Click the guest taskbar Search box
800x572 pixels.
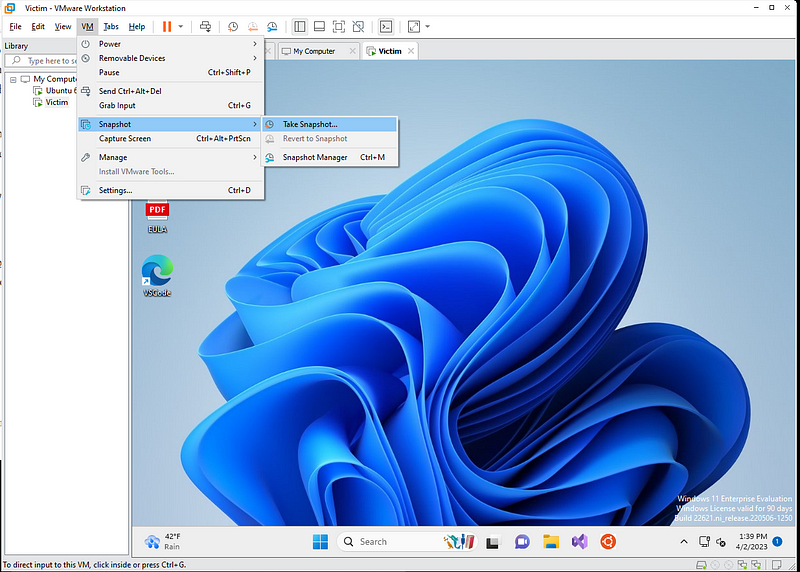point(407,542)
